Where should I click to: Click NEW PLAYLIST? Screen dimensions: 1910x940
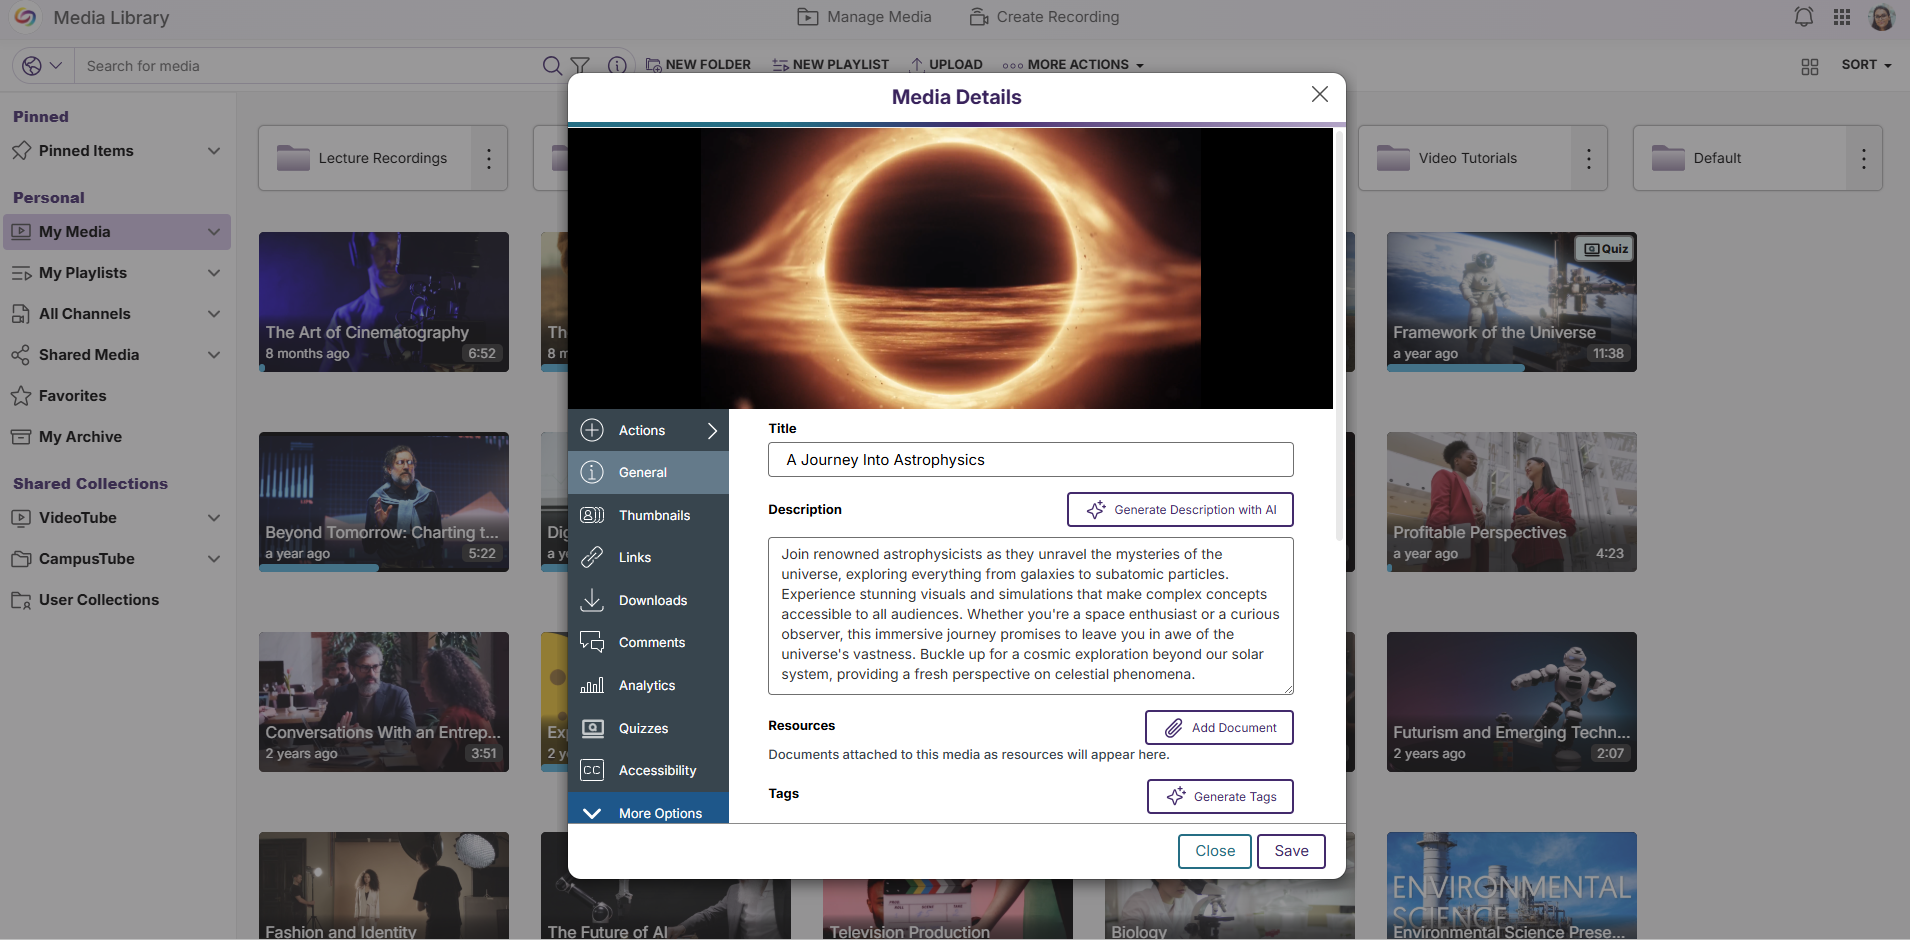(831, 65)
